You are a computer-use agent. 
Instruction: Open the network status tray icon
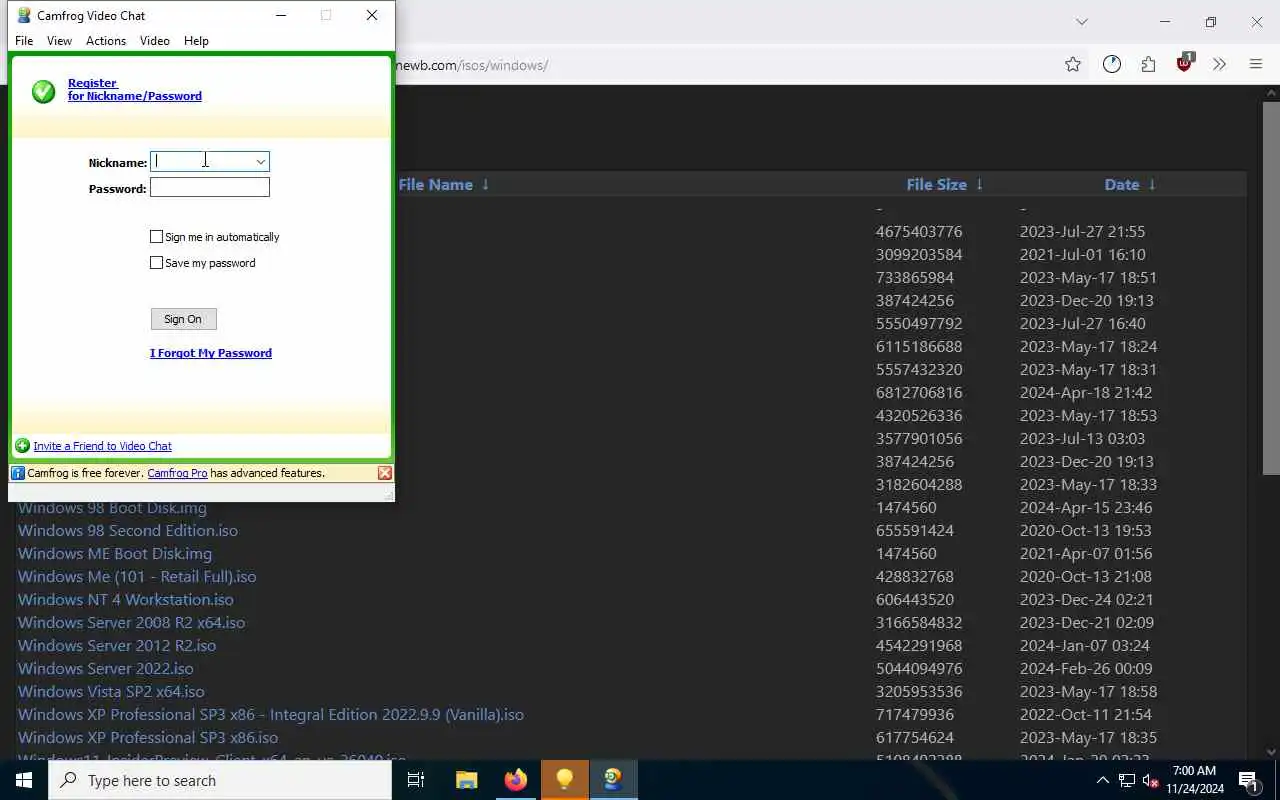(x=1126, y=780)
